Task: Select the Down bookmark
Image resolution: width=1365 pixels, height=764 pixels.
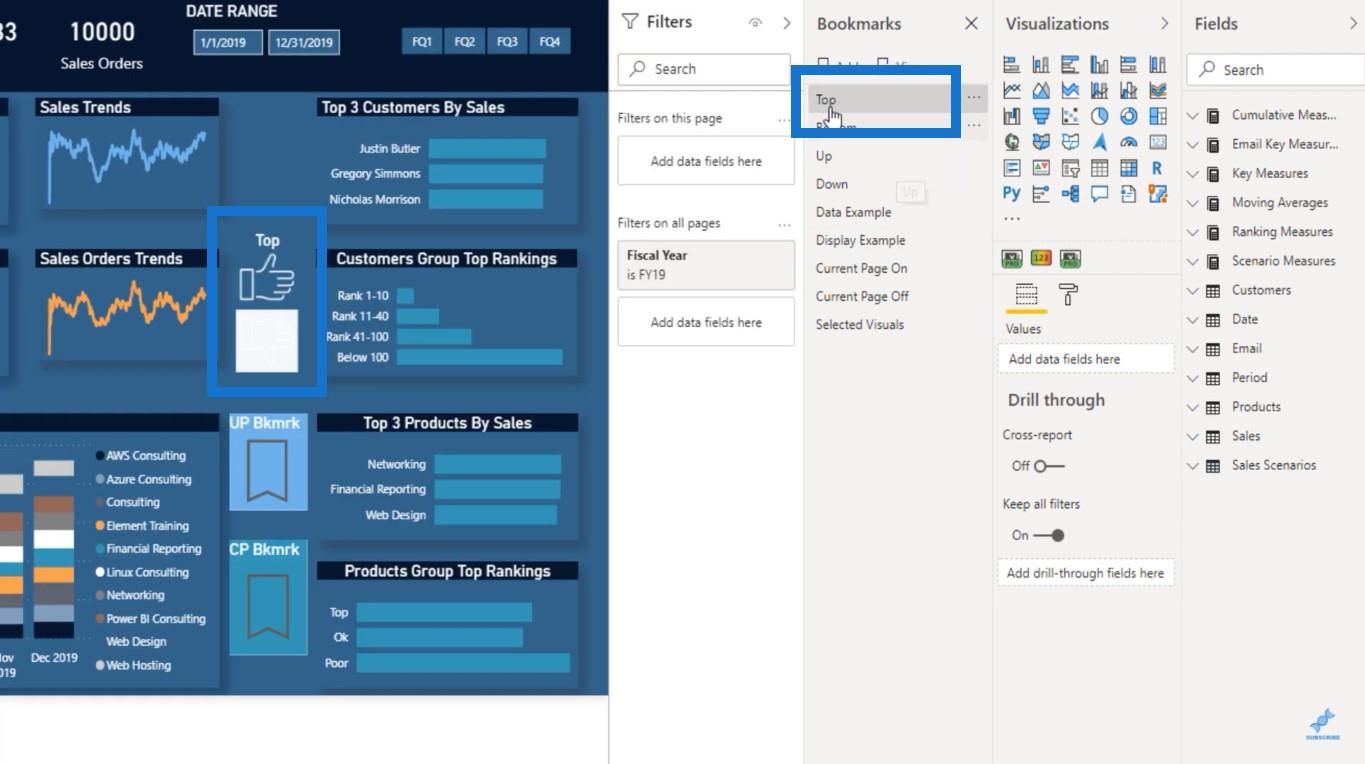Action: [x=832, y=184]
